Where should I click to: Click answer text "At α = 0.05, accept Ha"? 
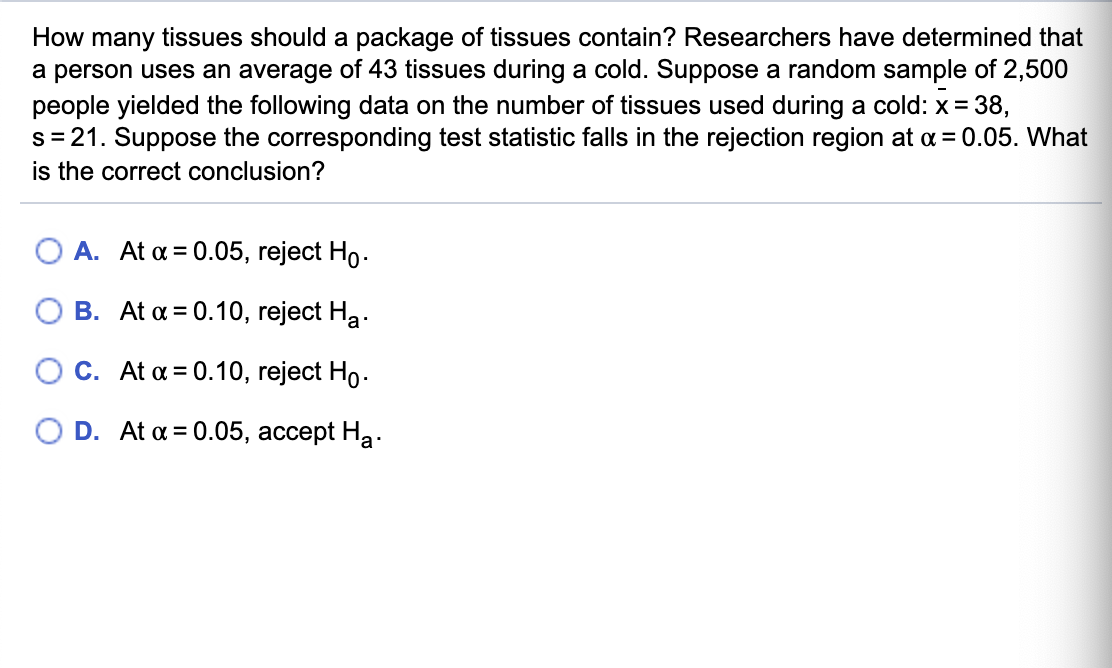[250, 432]
